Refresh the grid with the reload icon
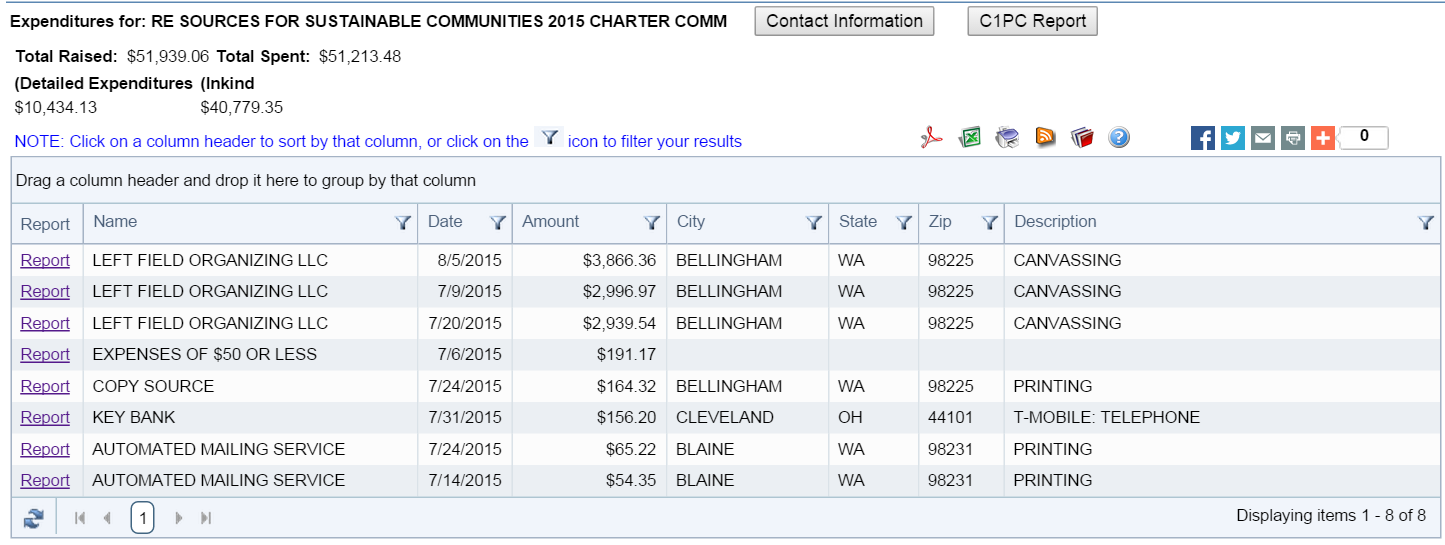This screenshot has height=545, width=1445. click(x=34, y=518)
